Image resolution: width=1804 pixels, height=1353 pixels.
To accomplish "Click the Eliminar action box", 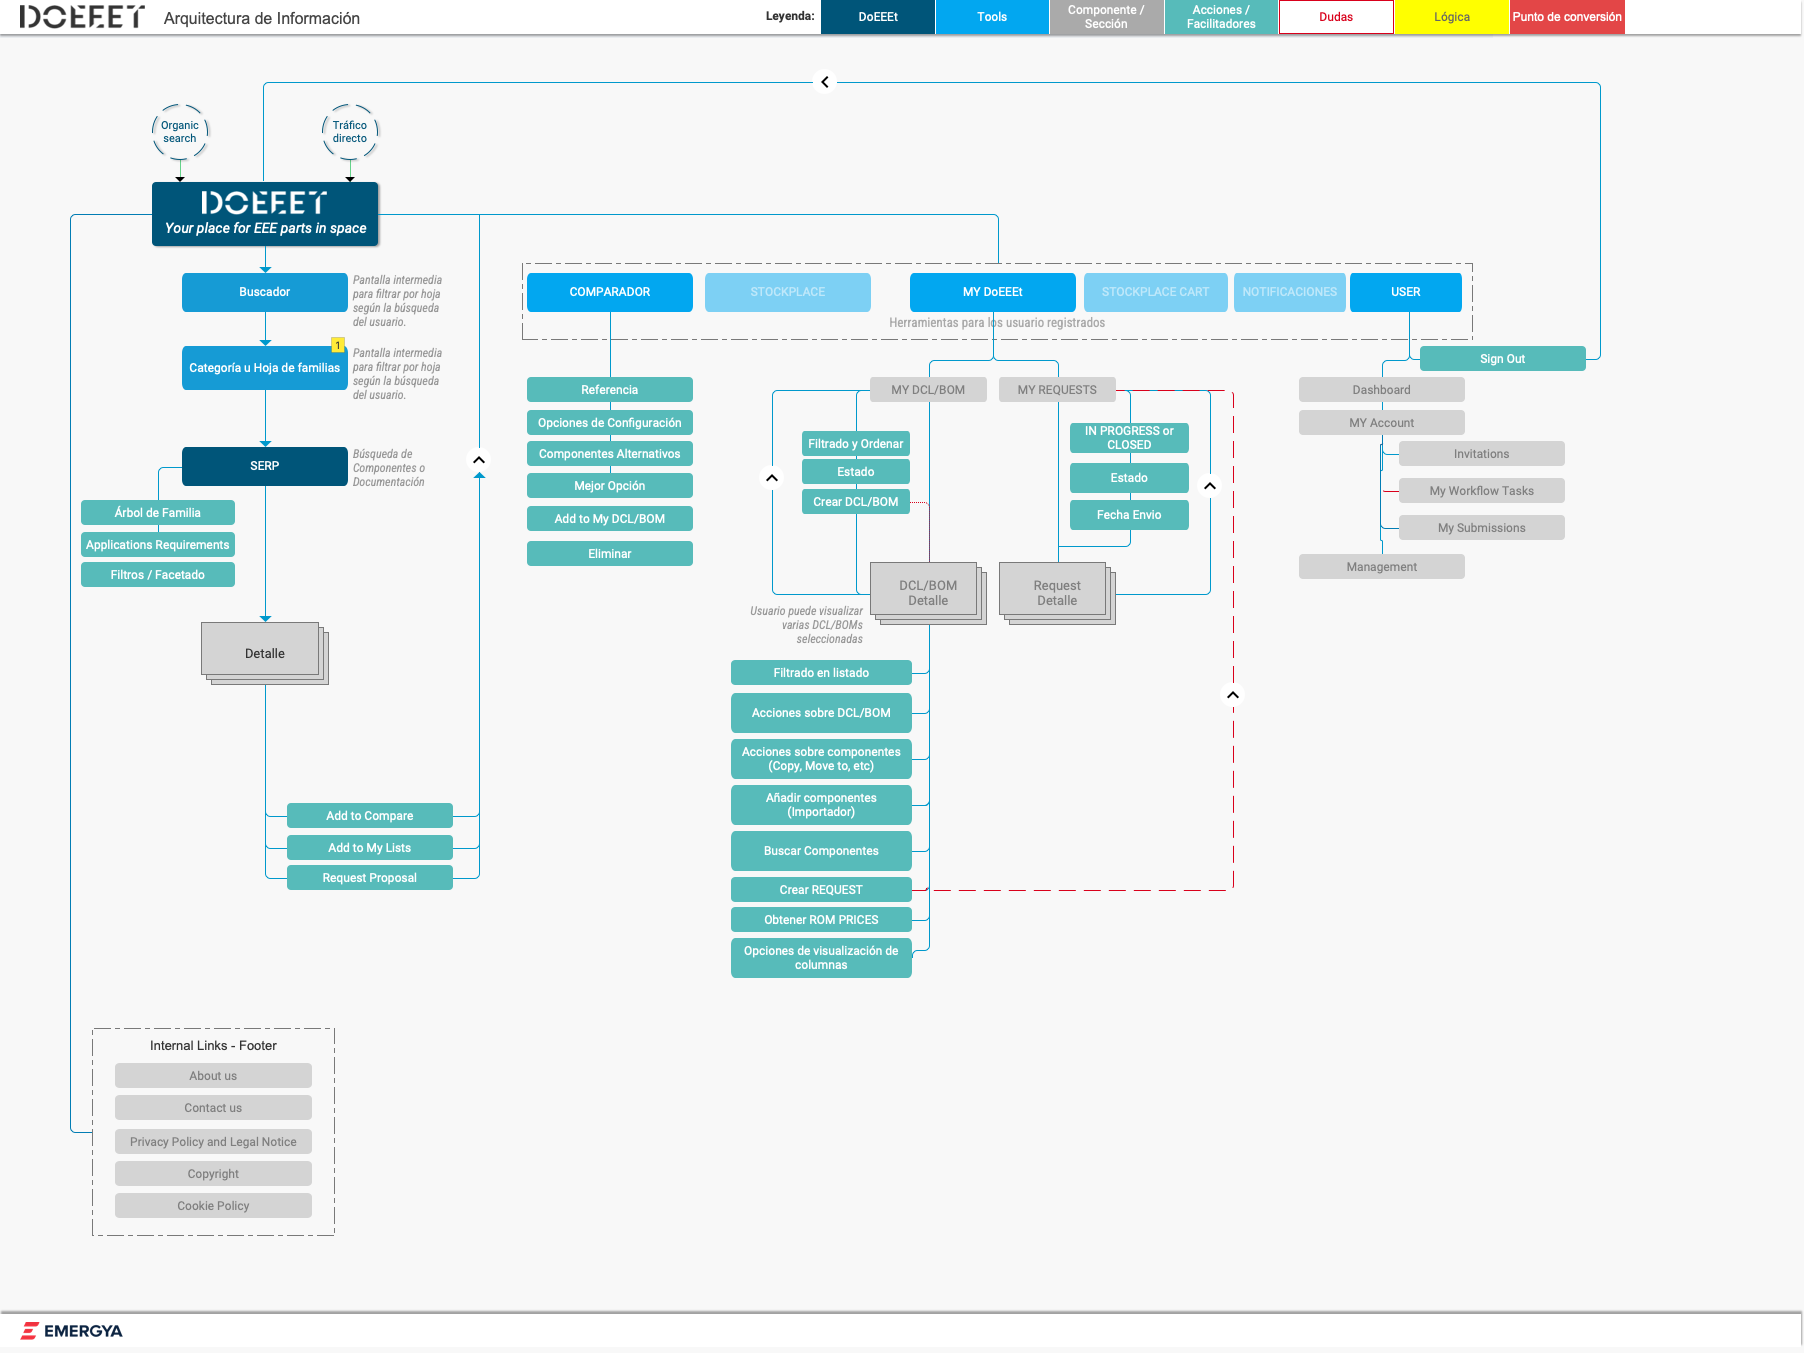I will tap(610, 554).
